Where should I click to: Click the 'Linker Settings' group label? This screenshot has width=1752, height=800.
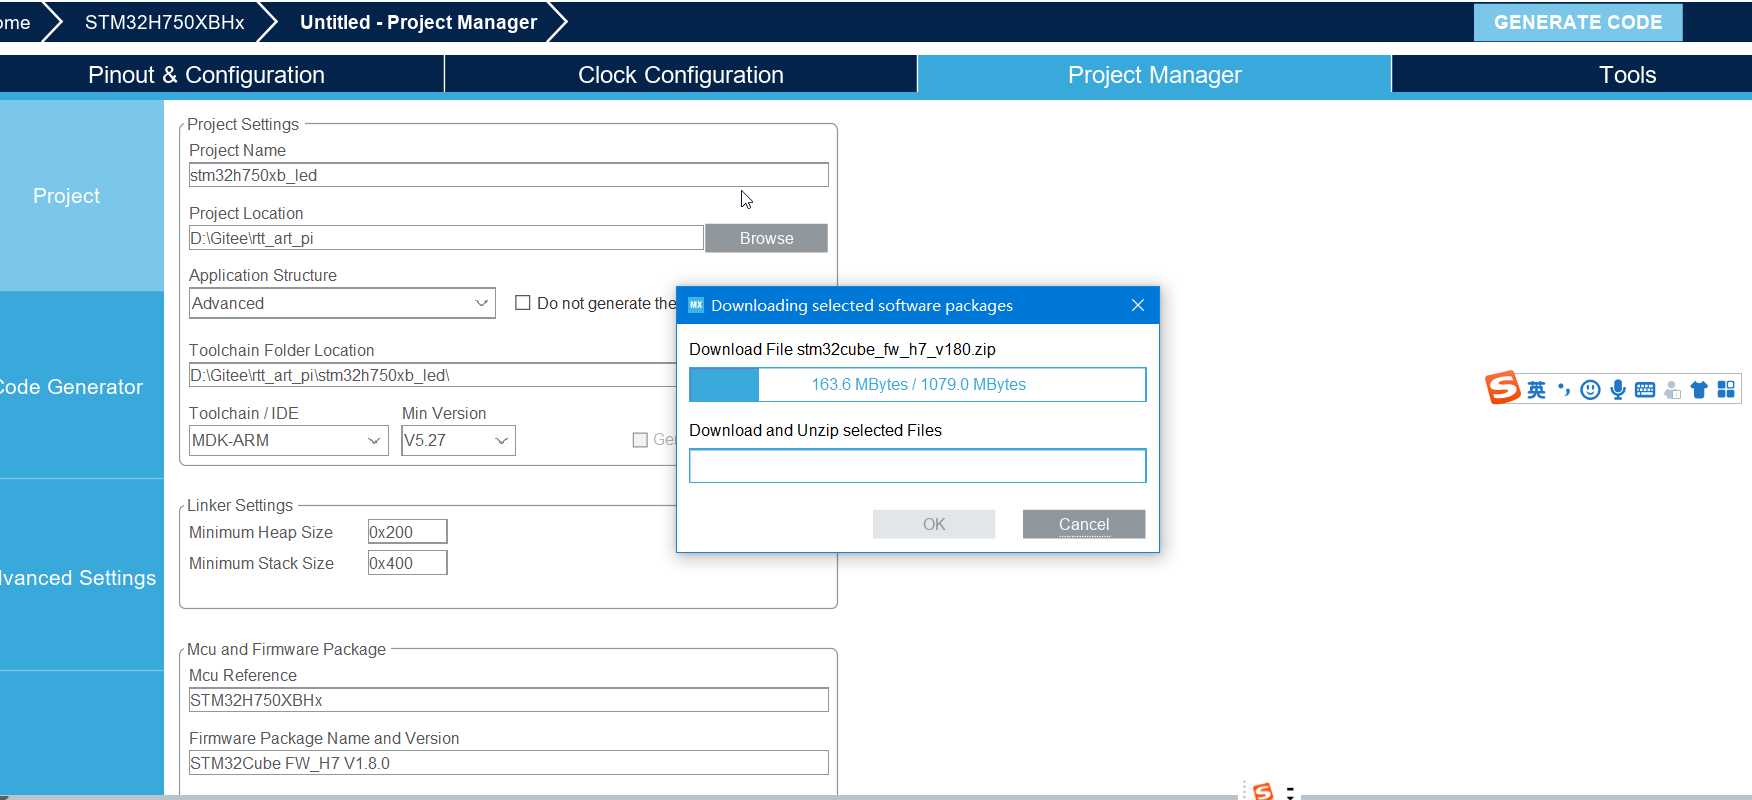tap(240, 505)
